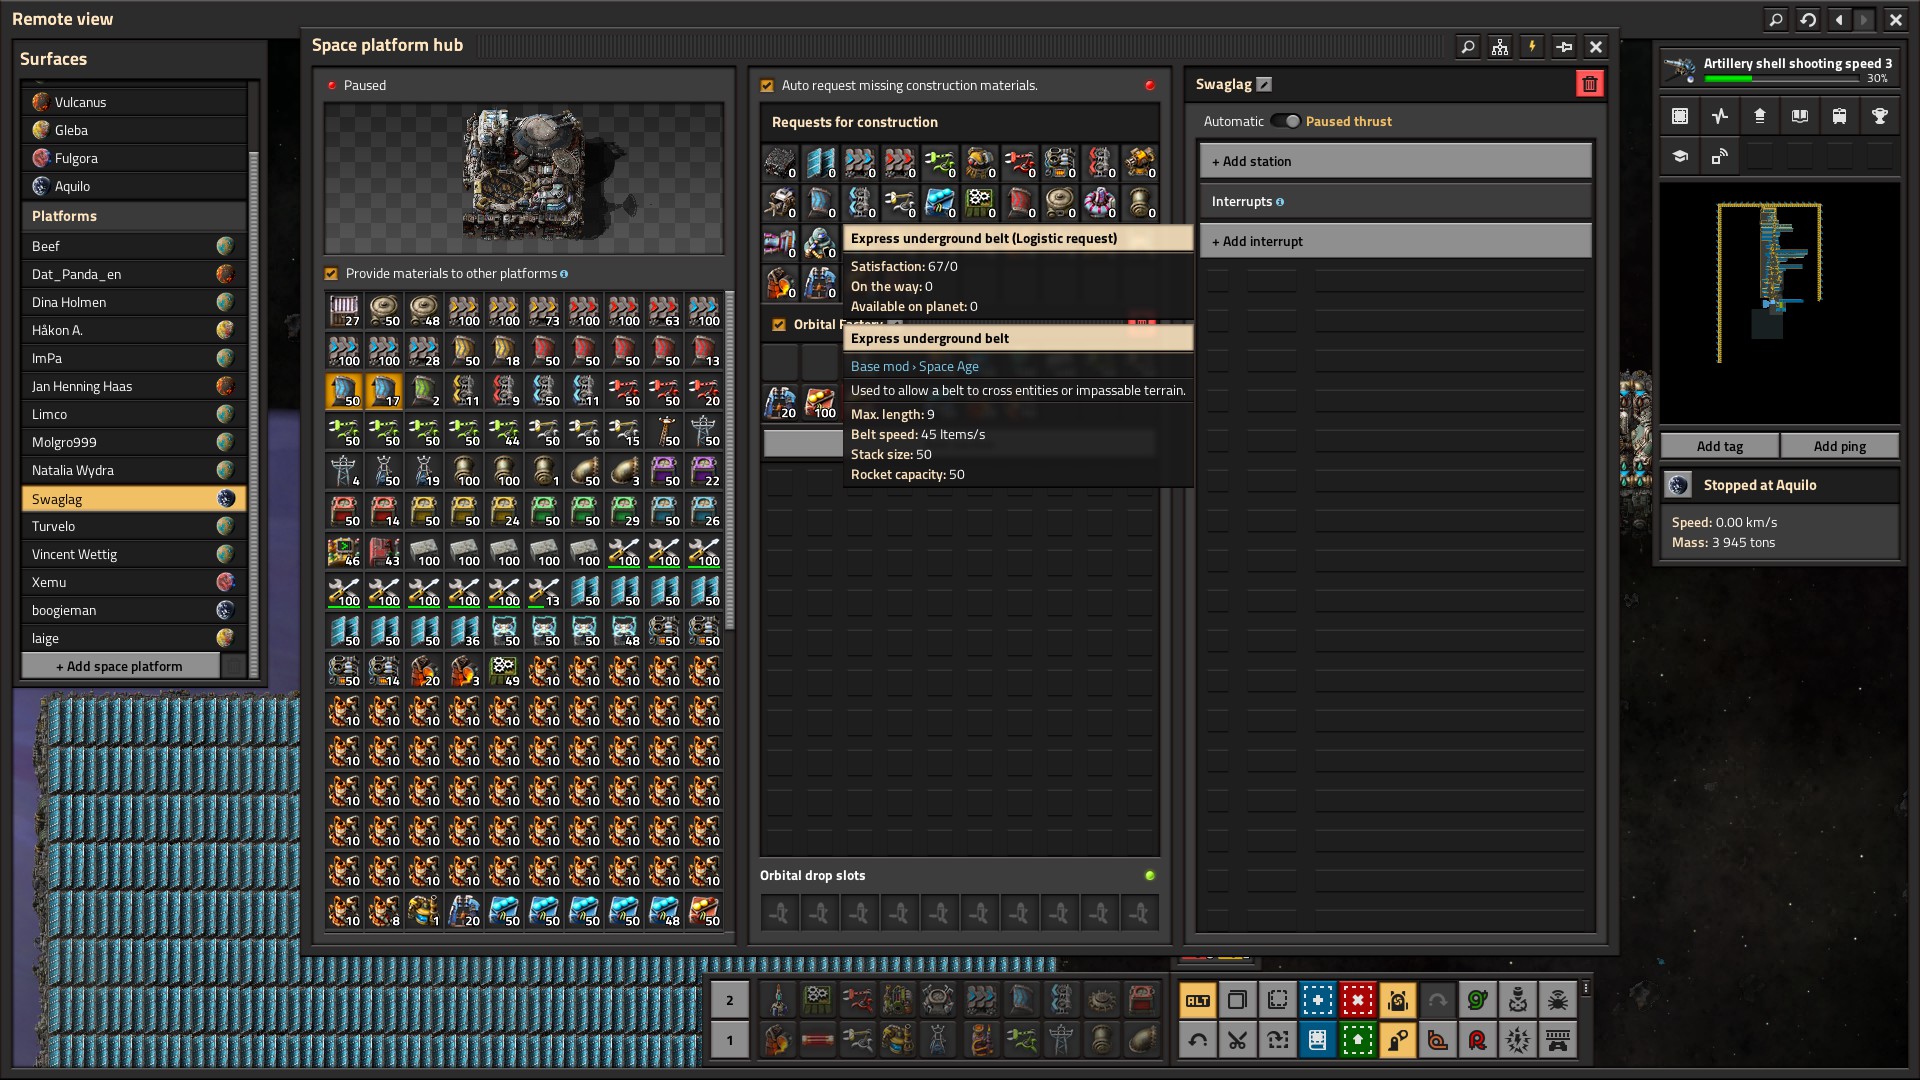
Task: Toggle the yellow exoskeleton-style button in shortcut bar
Action: [x=1397, y=1040]
